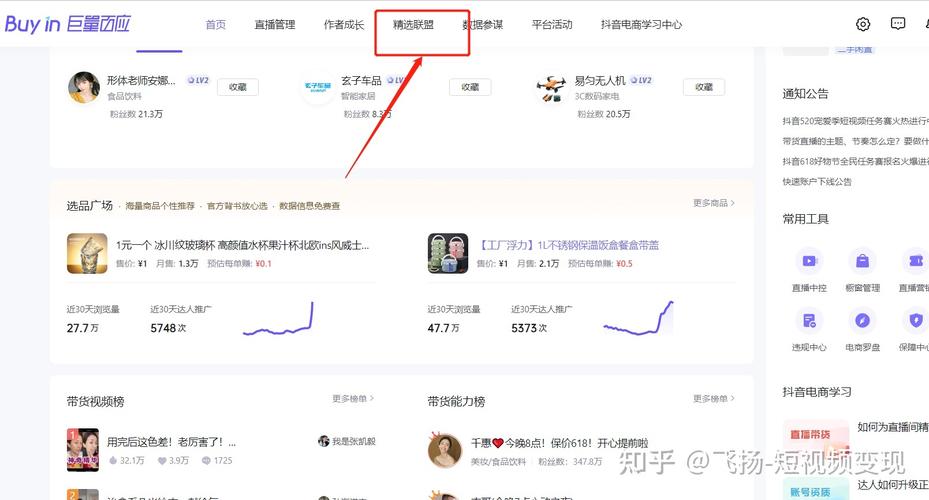Click the 选品广场 section heading
This screenshot has width=929, height=500.
pyautogui.click(x=89, y=206)
